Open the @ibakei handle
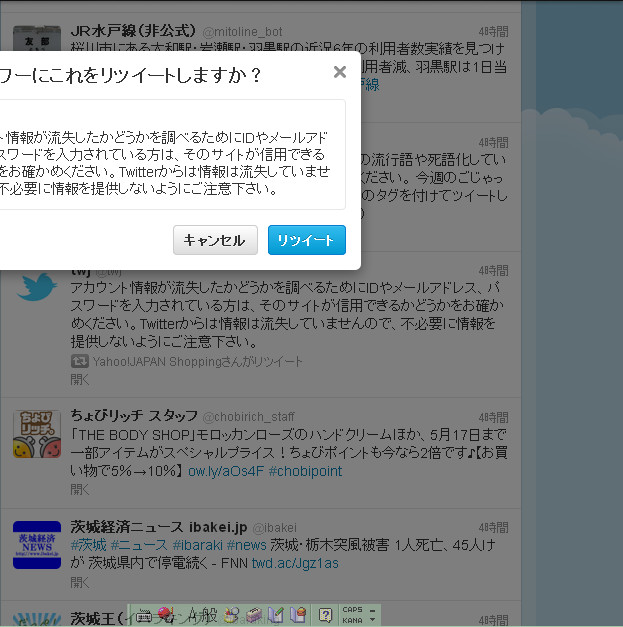This screenshot has width=623, height=627. pyautogui.click(x=274, y=528)
